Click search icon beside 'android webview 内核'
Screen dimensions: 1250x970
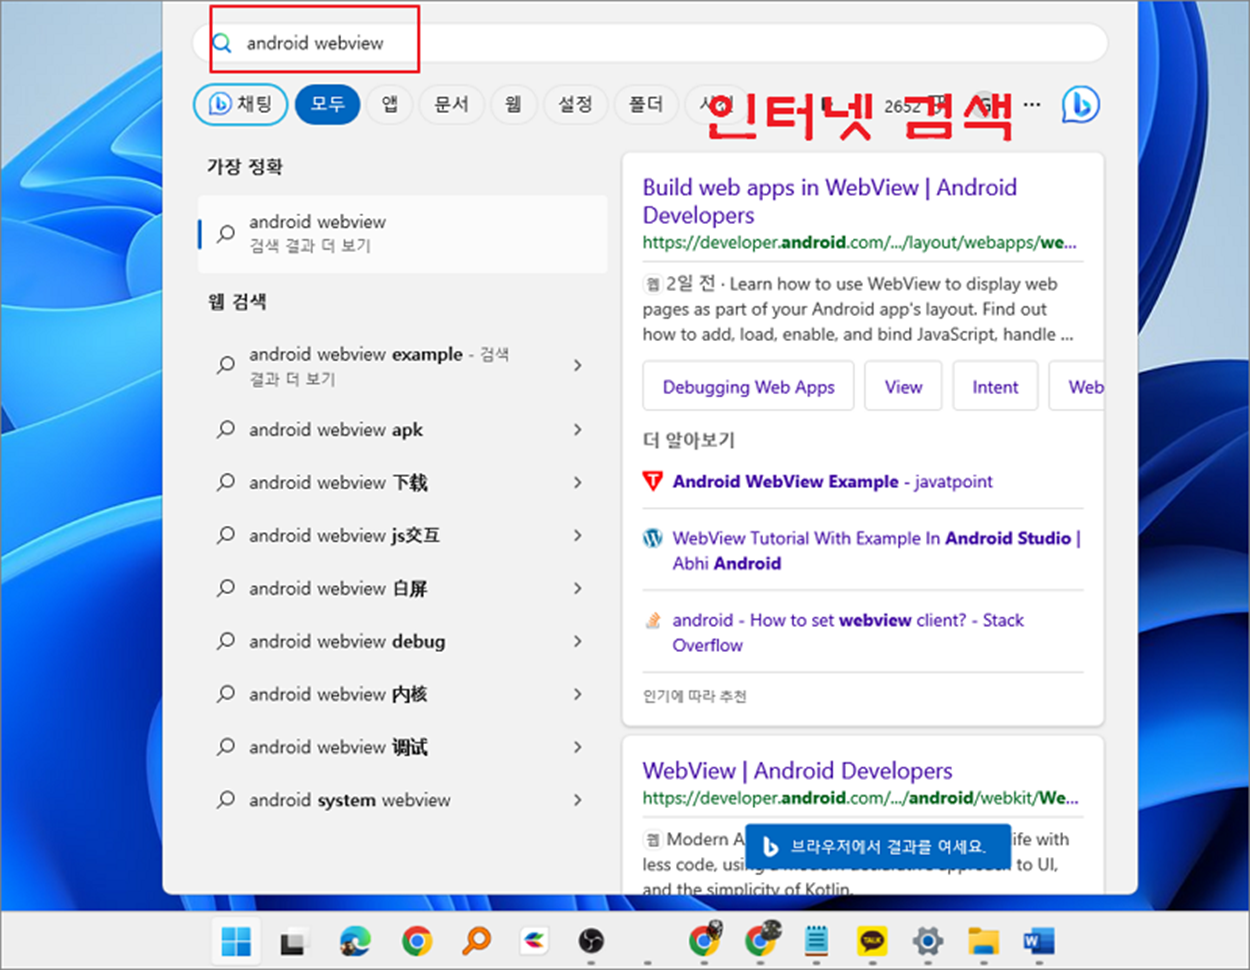pos(226,694)
